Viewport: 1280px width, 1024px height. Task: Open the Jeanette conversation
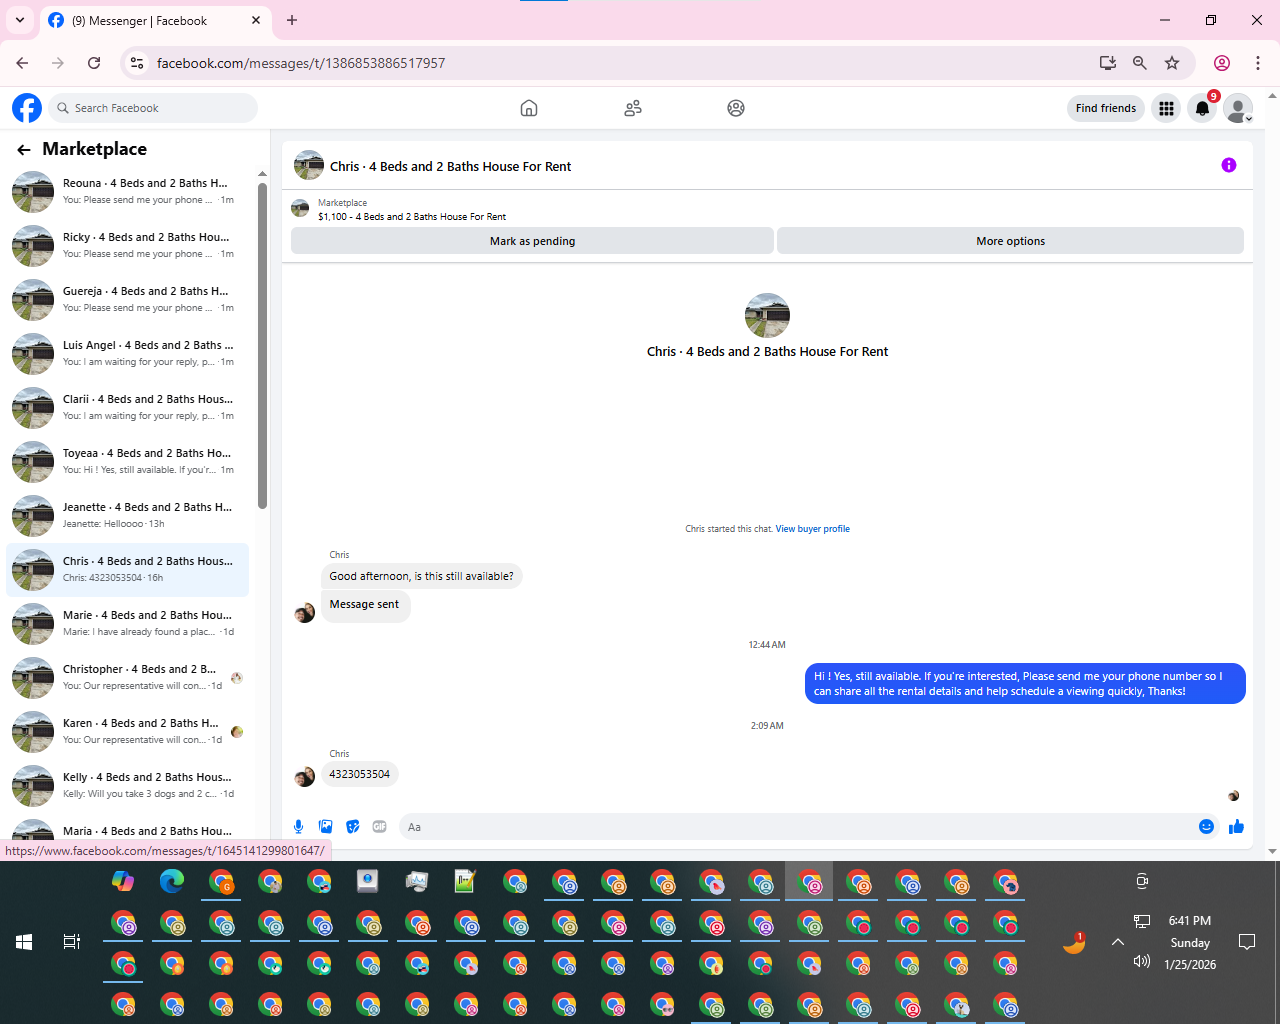[128, 515]
